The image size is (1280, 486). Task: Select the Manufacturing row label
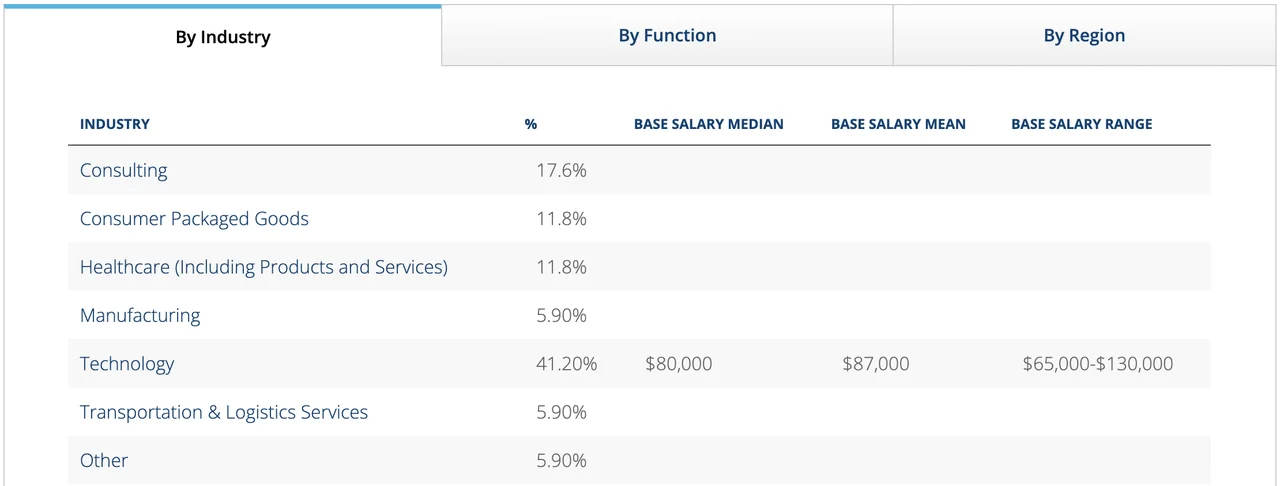(x=140, y=316)
